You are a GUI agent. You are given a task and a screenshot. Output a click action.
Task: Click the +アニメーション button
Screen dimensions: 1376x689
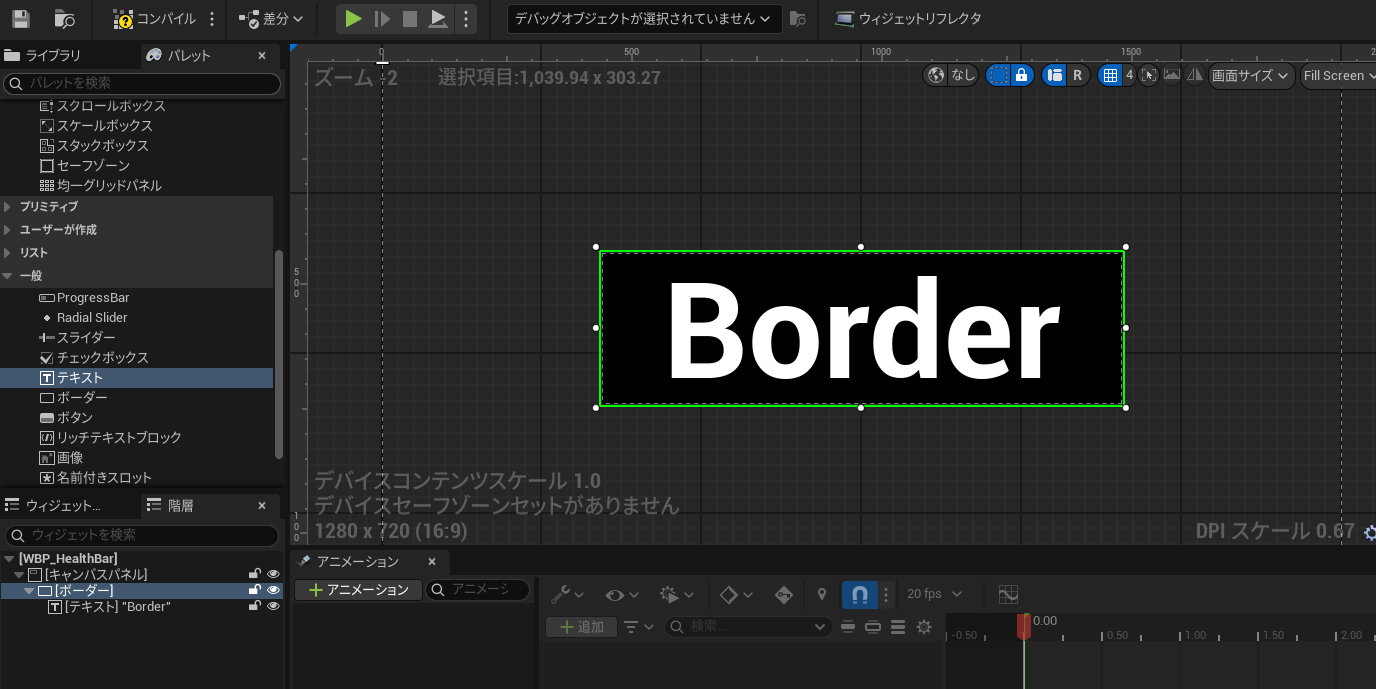pyautogui.click(x=357, y=590)
